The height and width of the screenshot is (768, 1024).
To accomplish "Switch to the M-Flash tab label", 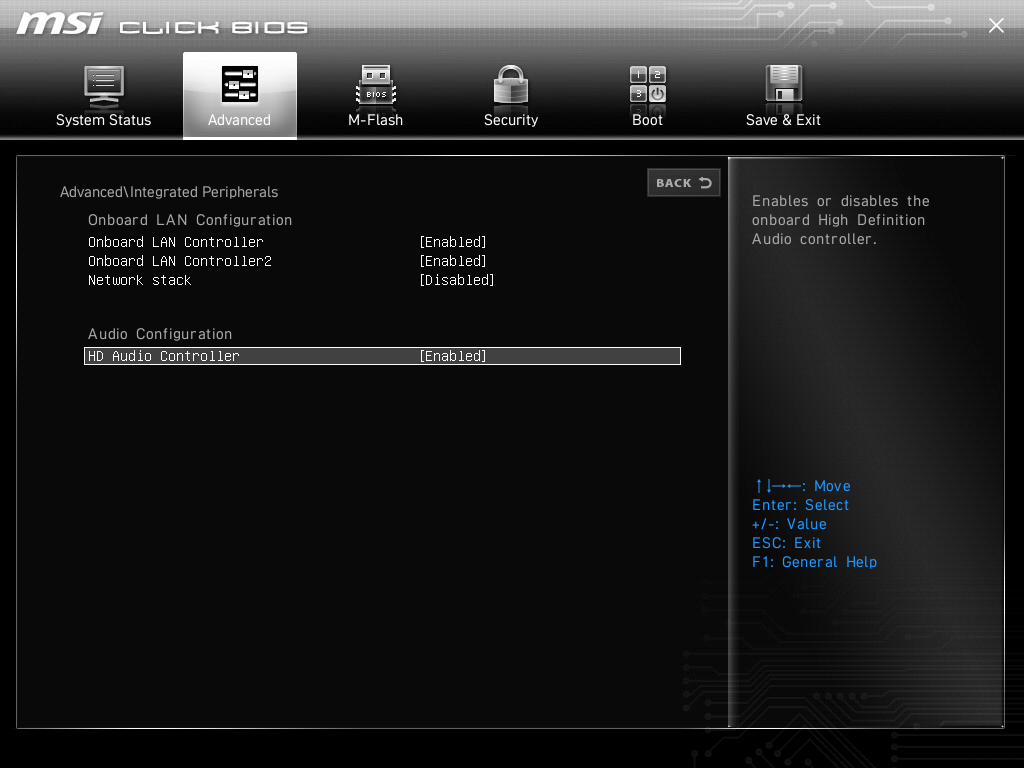I will point(376,120).
